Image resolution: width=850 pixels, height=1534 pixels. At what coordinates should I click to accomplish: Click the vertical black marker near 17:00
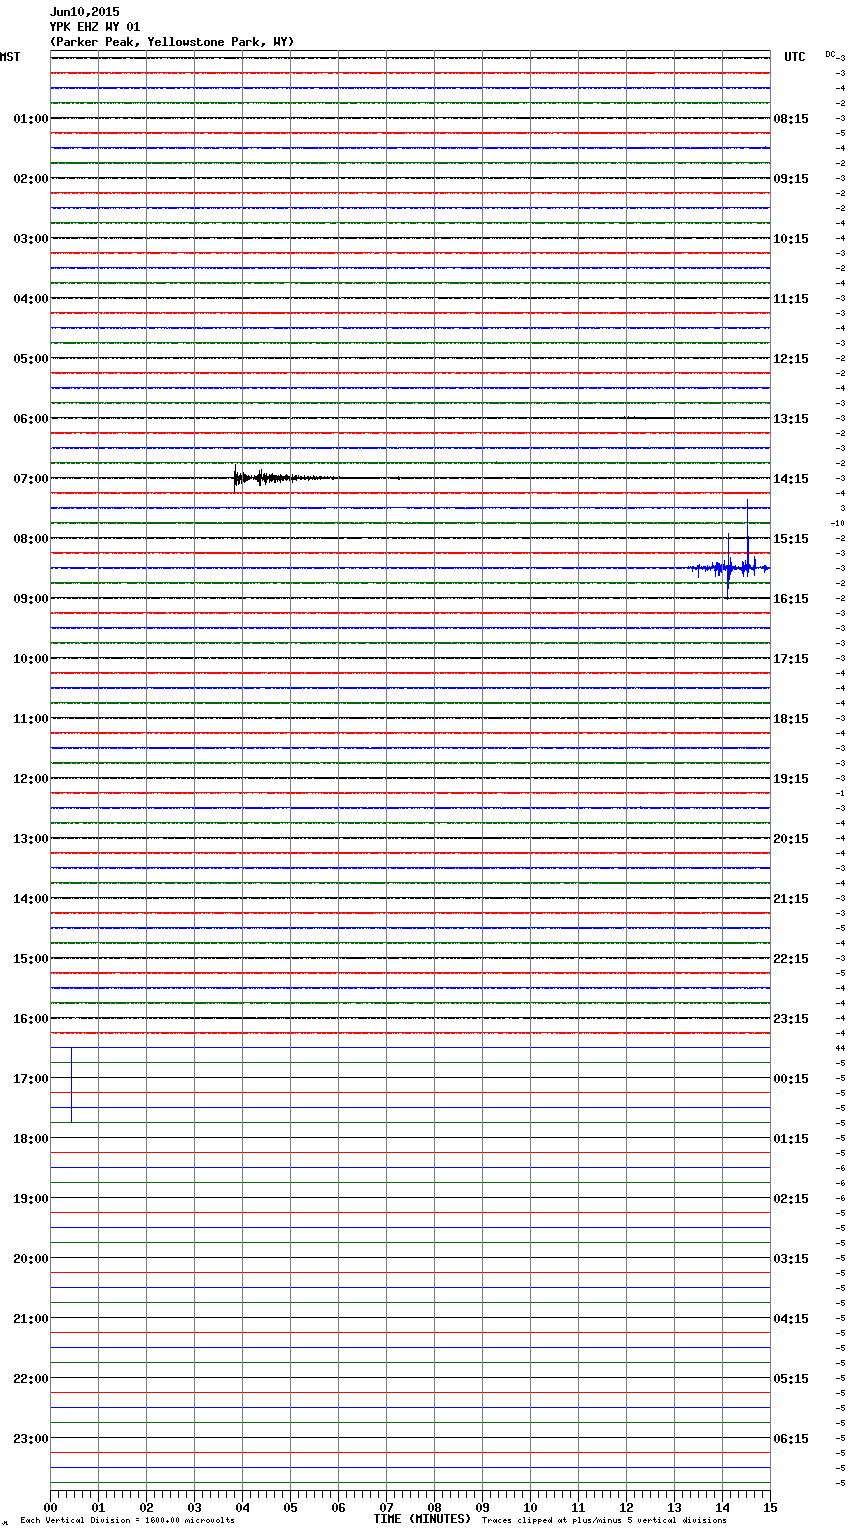[x=71, y=1084]
